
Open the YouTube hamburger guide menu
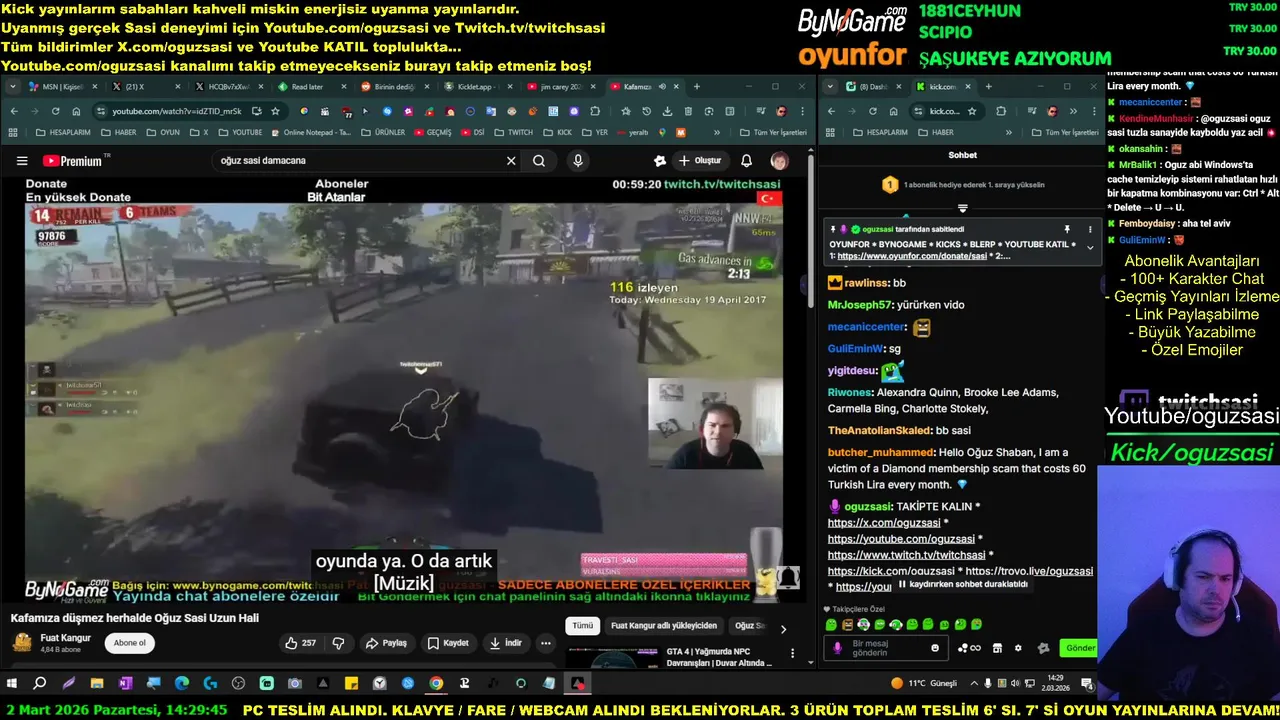pos(21,160)
